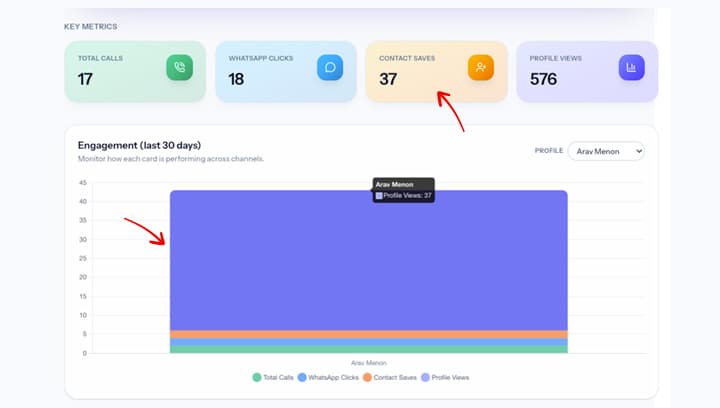Screen dimensions: 720x408
Task: Click the green Total Calls bar segment
Action: (369, 349)
